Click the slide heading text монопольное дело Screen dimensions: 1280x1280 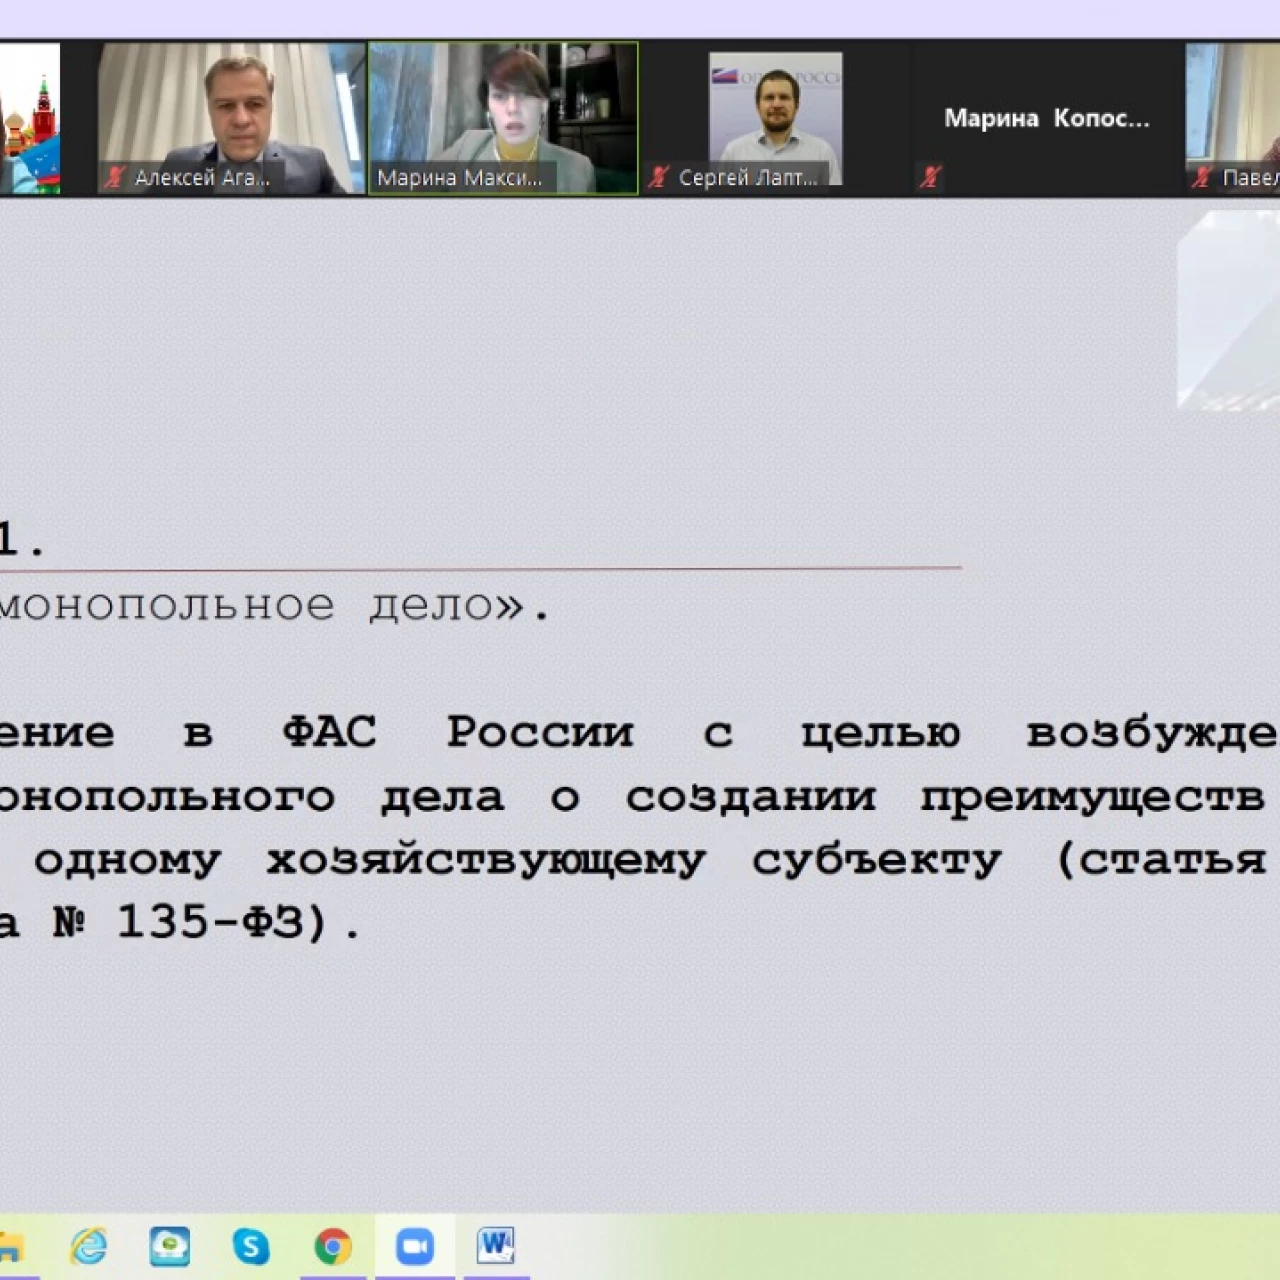270,606
